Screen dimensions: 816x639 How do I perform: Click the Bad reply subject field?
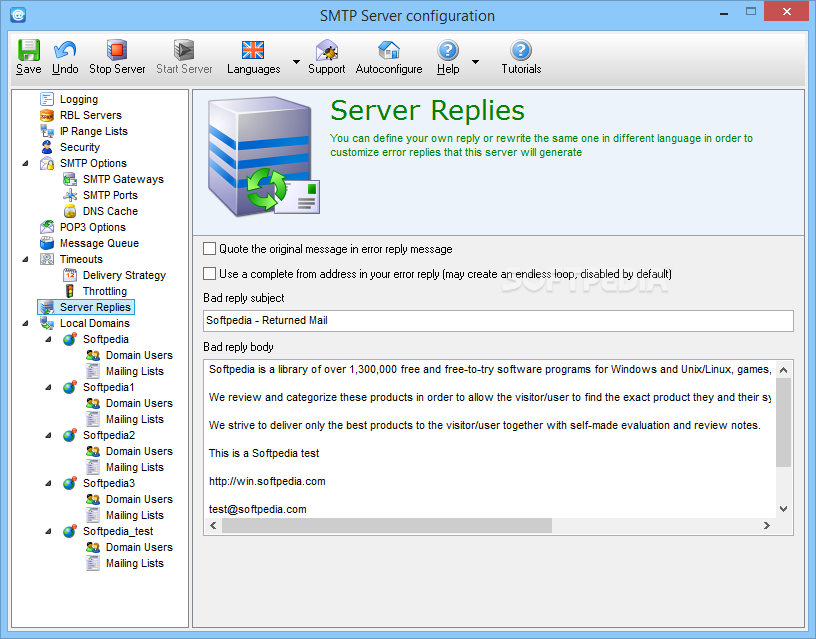(498, 321)
